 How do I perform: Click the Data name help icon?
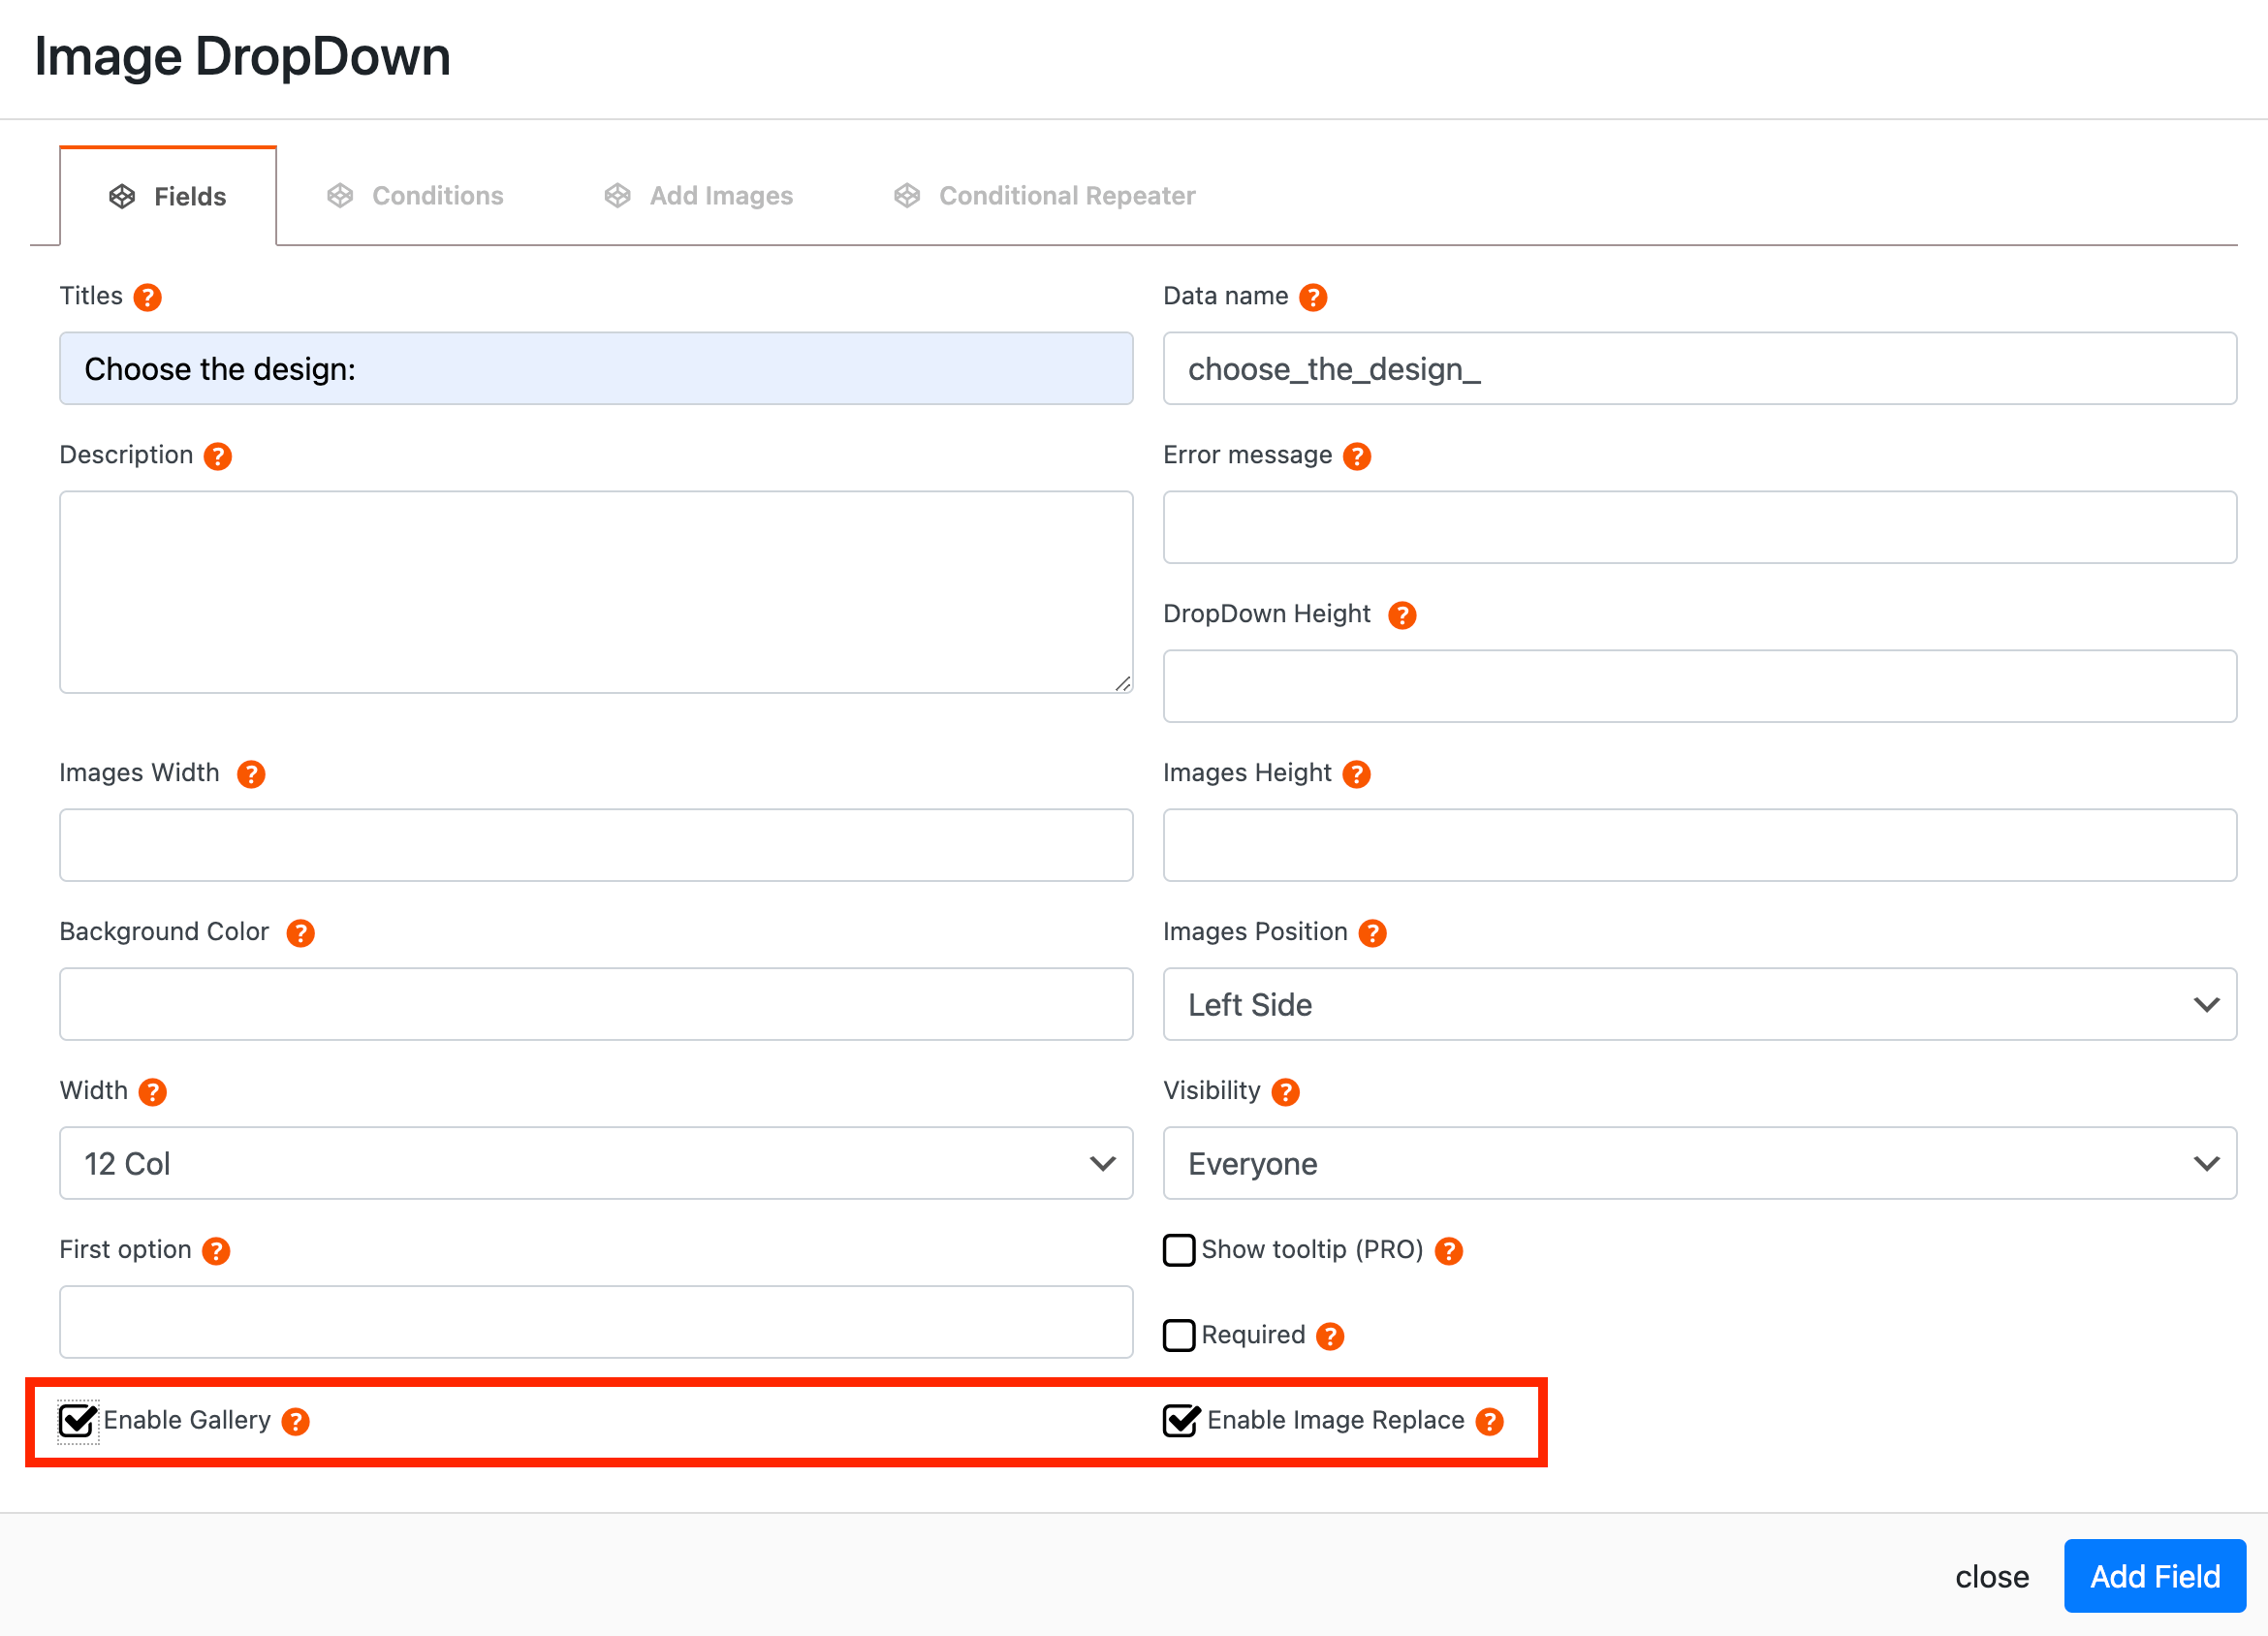[x=1312, y=297]
